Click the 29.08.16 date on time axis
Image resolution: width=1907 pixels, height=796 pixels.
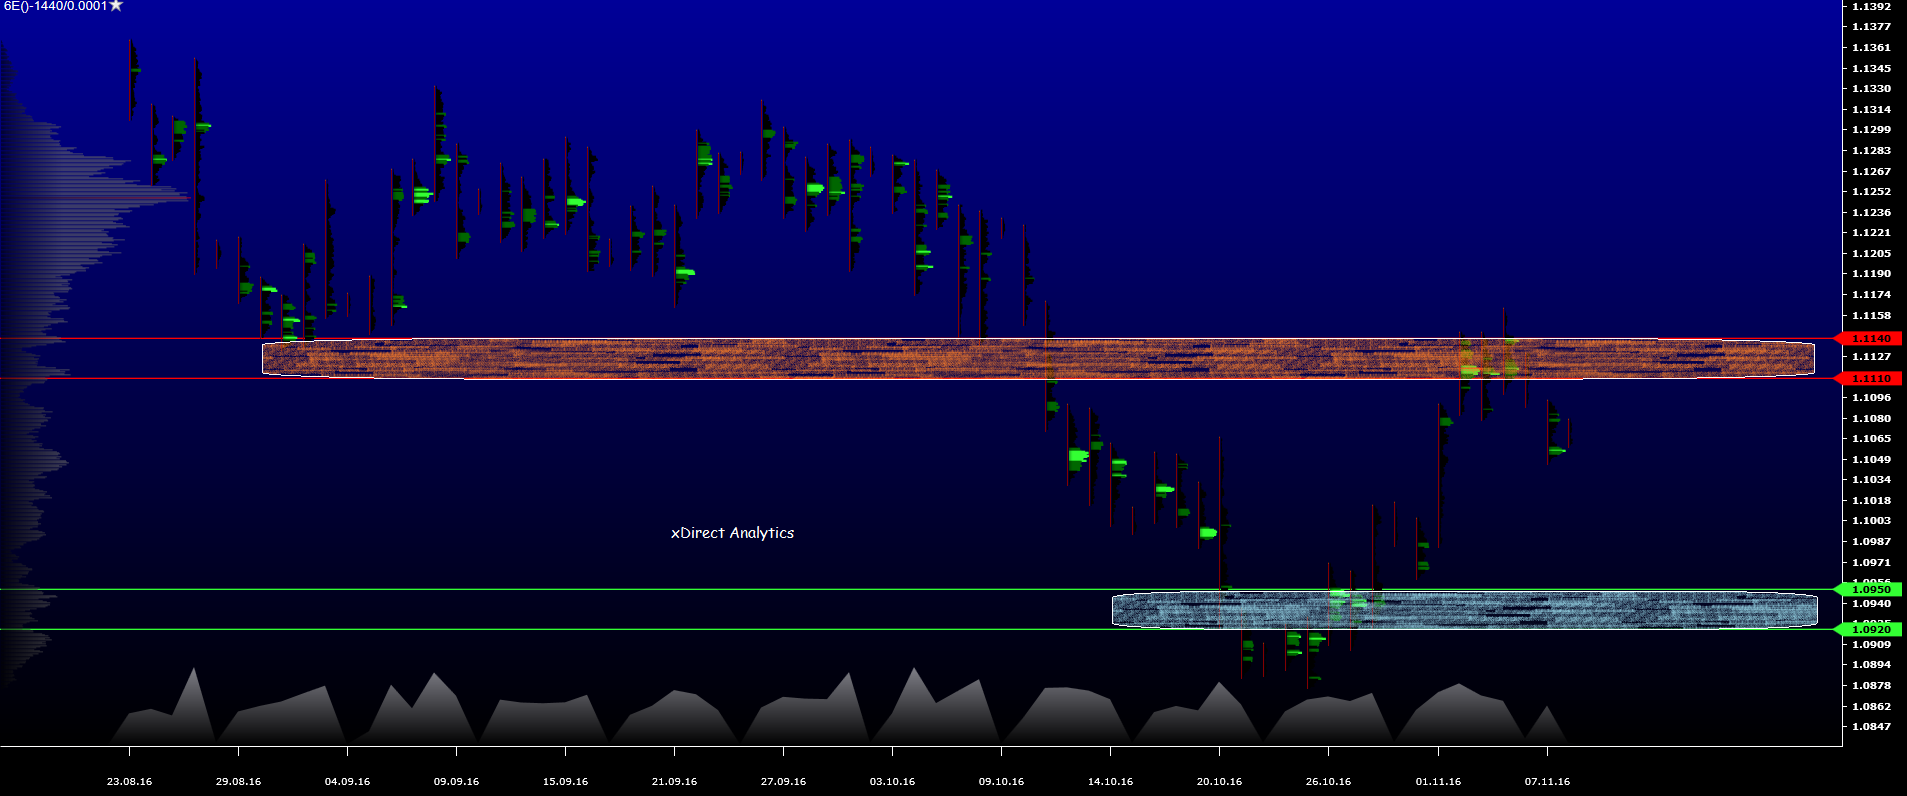click(238, 782)
